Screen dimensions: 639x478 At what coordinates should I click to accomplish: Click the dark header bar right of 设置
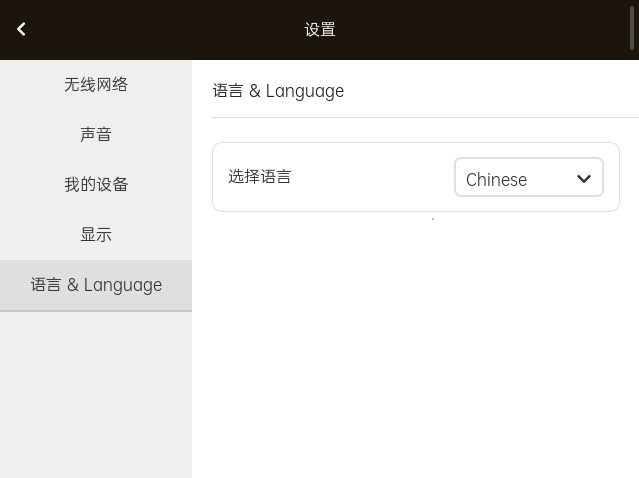(x=480, y=30)
